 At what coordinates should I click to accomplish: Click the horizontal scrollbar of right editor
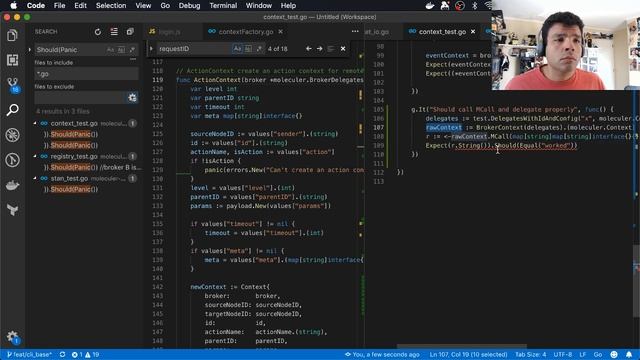click(461, 347)
